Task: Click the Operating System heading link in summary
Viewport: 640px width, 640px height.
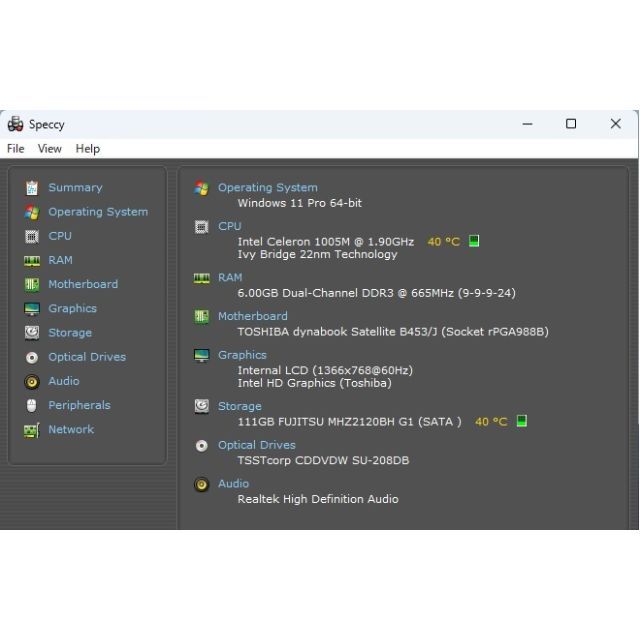Action: click(268, 188)
